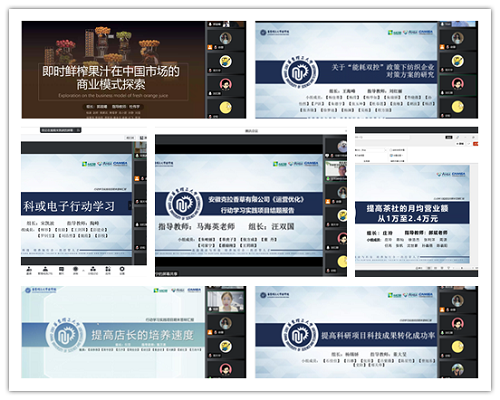Image resolution: width=500 pixels, height=400 pixels.
Task: Toggle the presenter view checkbox in ribbon
Action: coord(391,150)
